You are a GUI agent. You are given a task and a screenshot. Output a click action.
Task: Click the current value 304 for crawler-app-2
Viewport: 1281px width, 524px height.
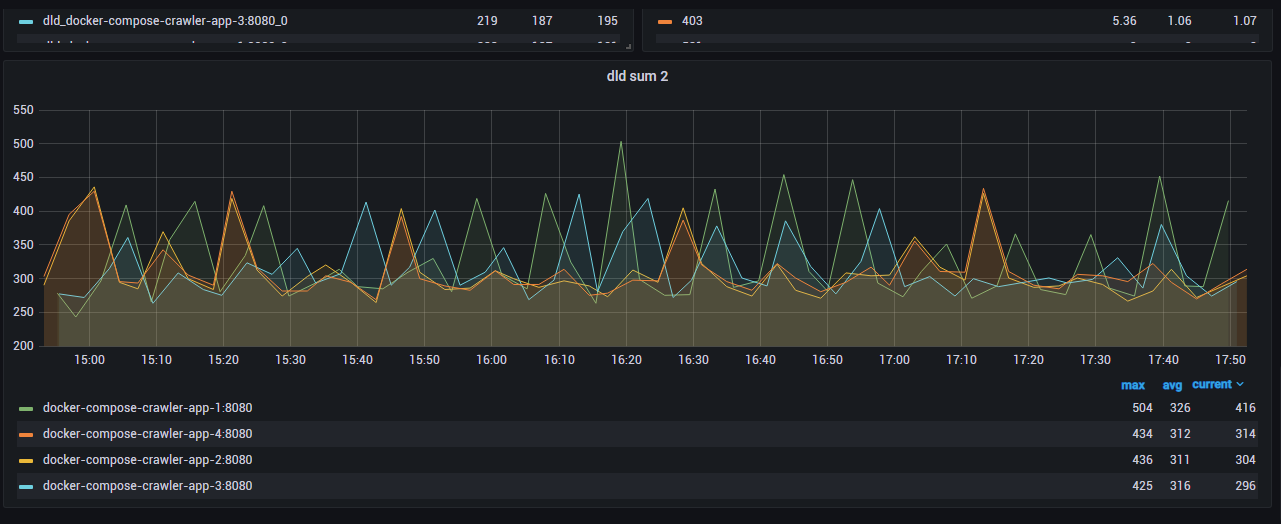pyautogui.click(x=1245, y=460)
